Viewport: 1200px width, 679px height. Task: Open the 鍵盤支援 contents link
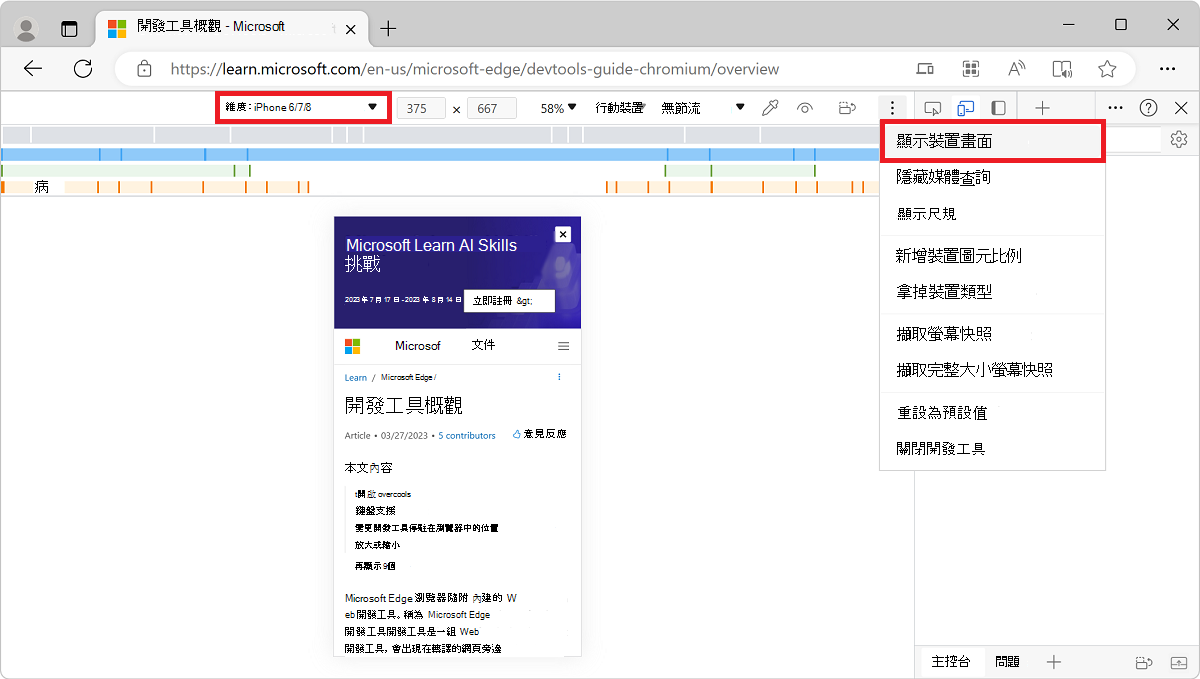click(375, 510)
